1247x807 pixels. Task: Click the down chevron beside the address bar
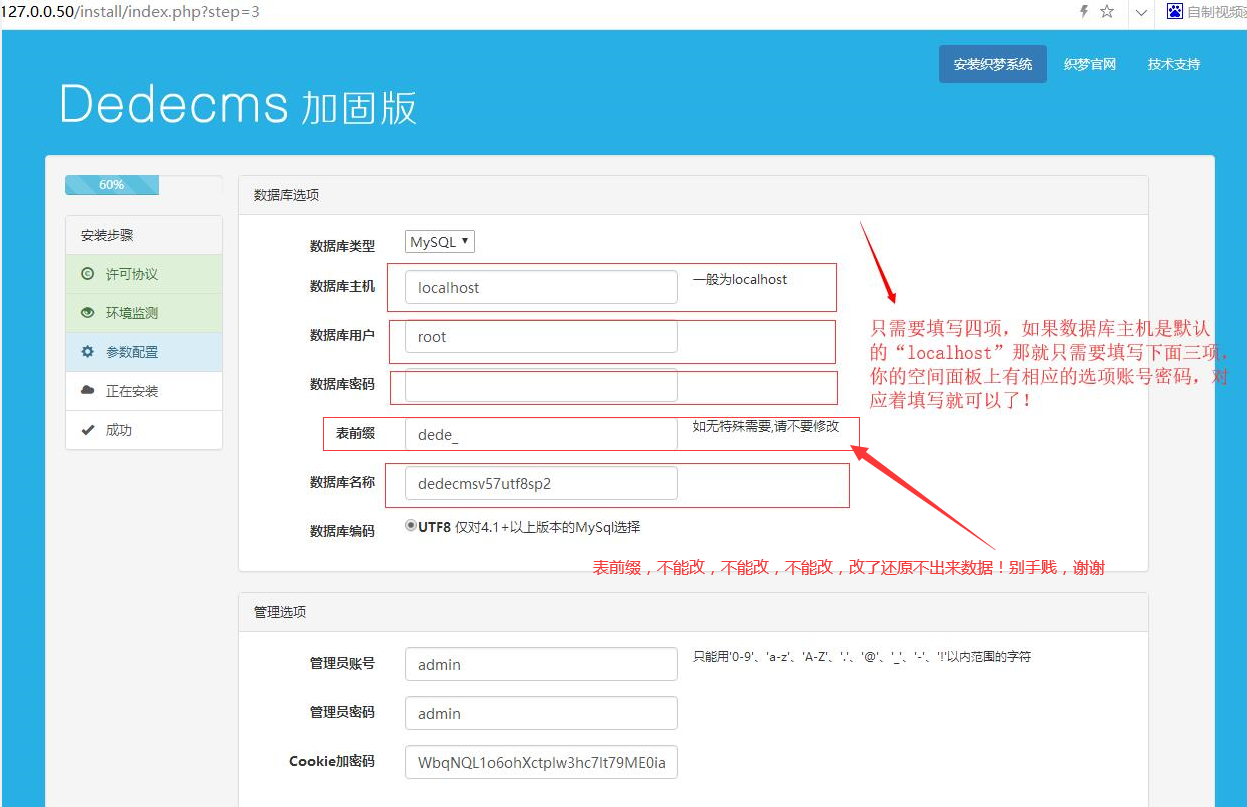1139,13
